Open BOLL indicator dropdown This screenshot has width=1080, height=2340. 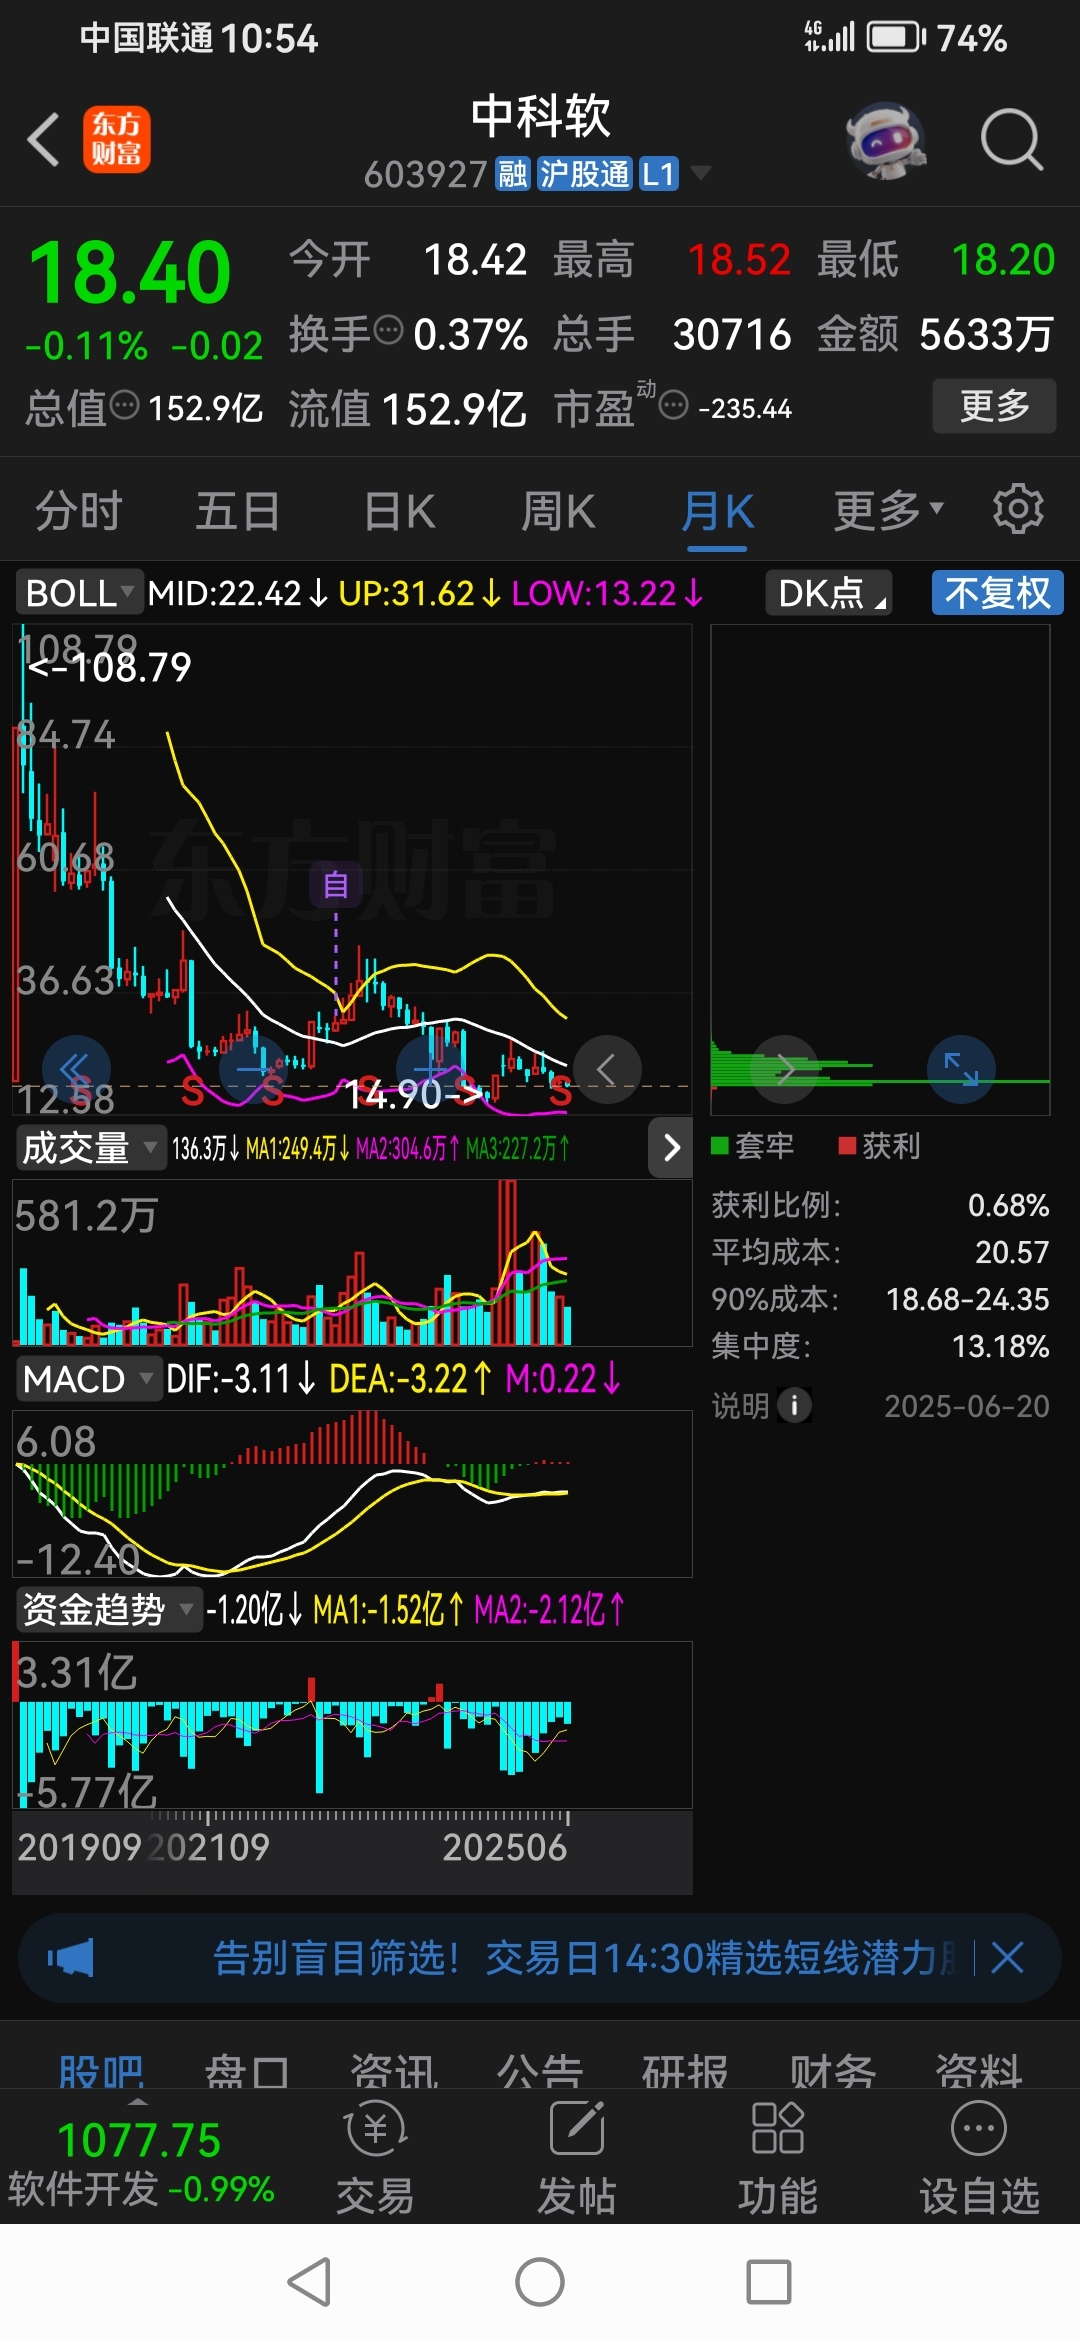click(x=80, y=593)
